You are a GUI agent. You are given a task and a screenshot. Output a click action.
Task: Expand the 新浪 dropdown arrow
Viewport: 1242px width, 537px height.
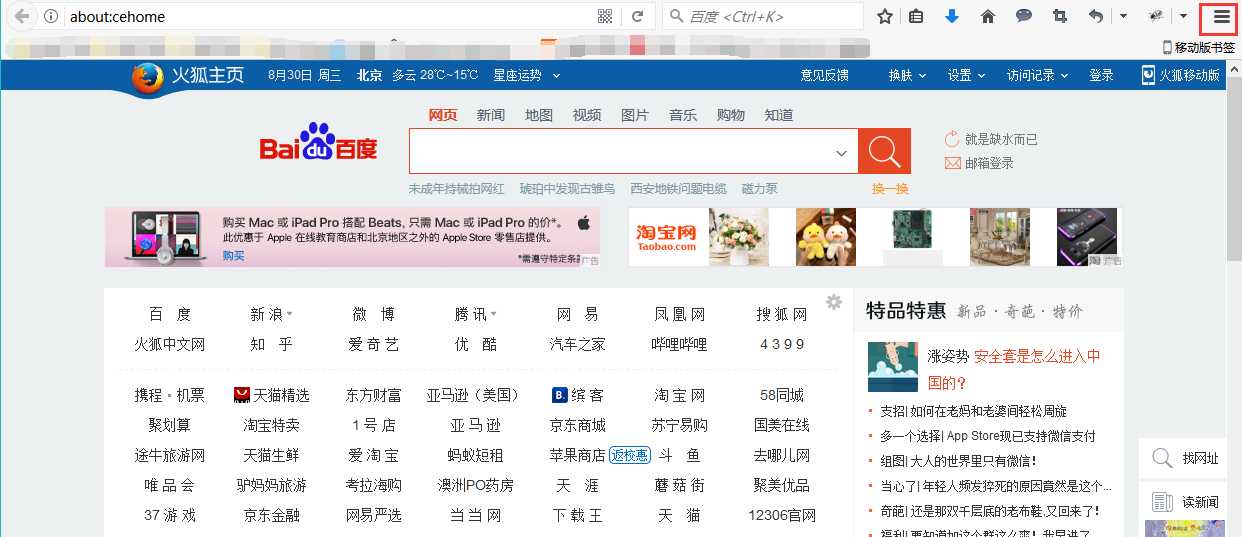pos(289,314)
